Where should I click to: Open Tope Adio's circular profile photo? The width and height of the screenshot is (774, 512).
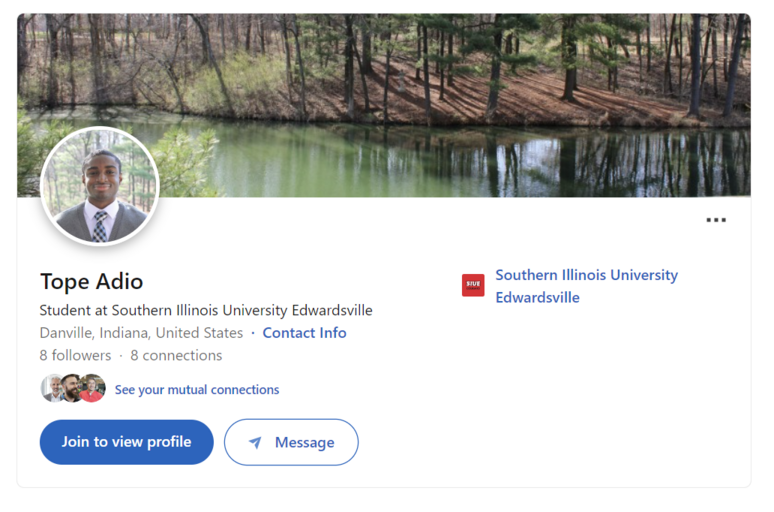[x=100, y=186]
